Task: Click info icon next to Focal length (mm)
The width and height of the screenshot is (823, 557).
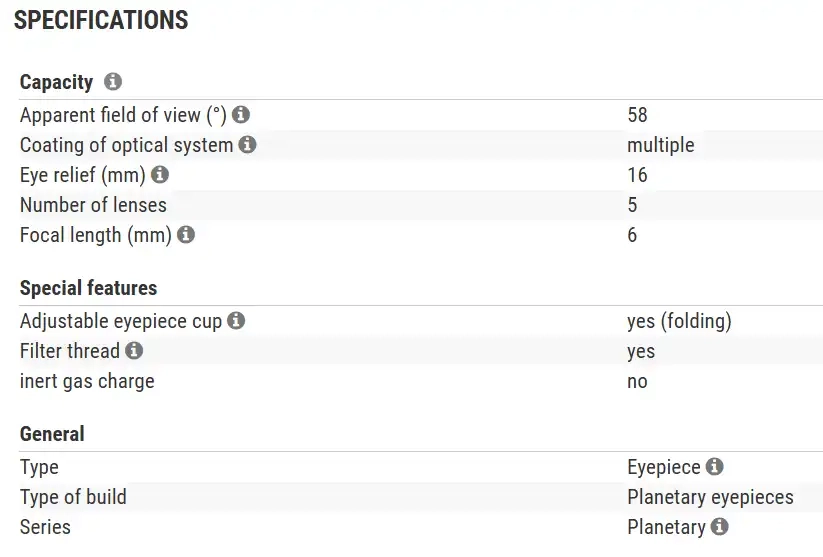Action: tap(186, 235)
